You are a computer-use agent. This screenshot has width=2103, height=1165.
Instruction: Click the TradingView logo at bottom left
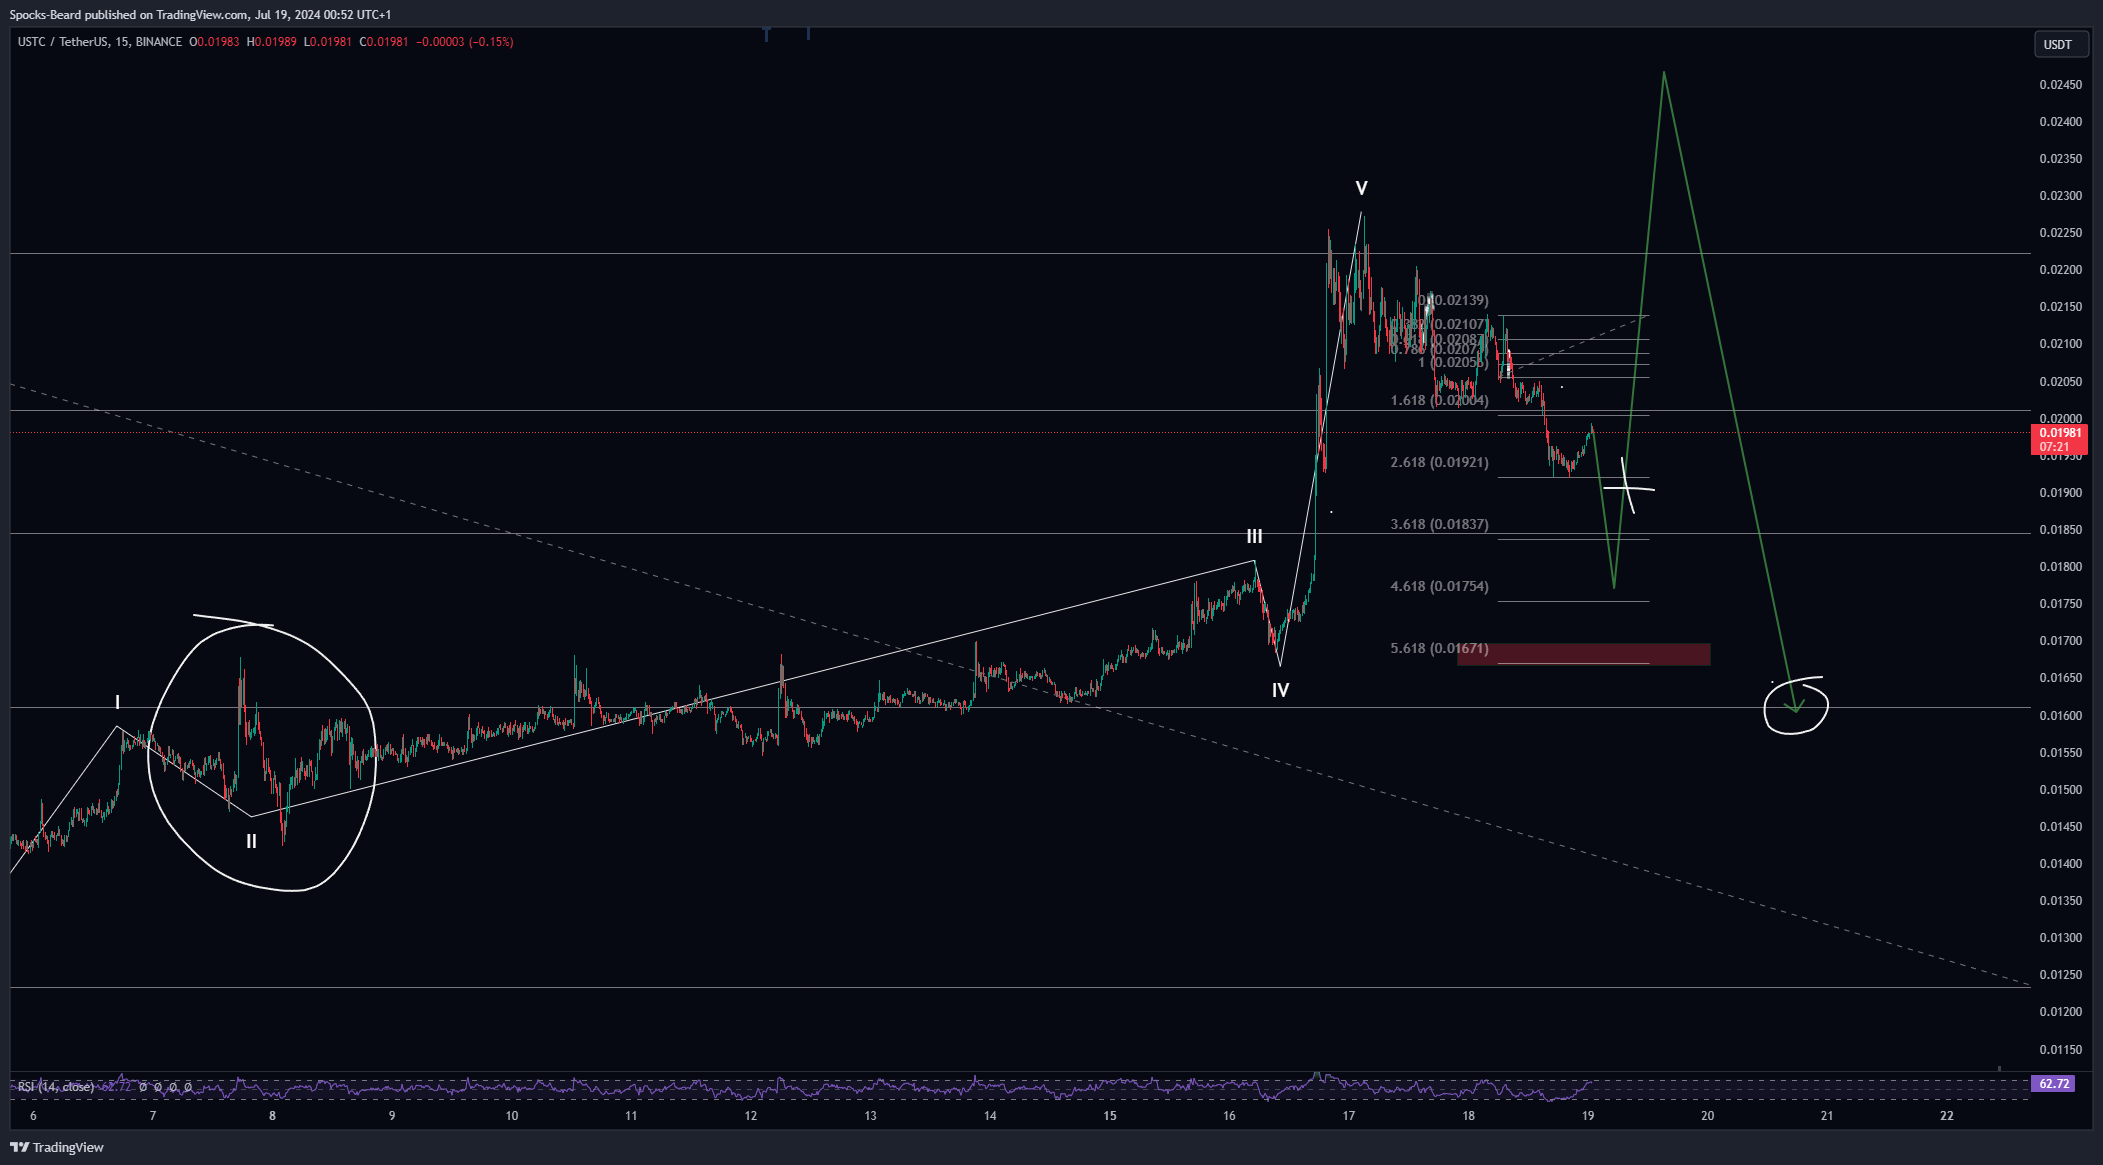coord(57,1147)
